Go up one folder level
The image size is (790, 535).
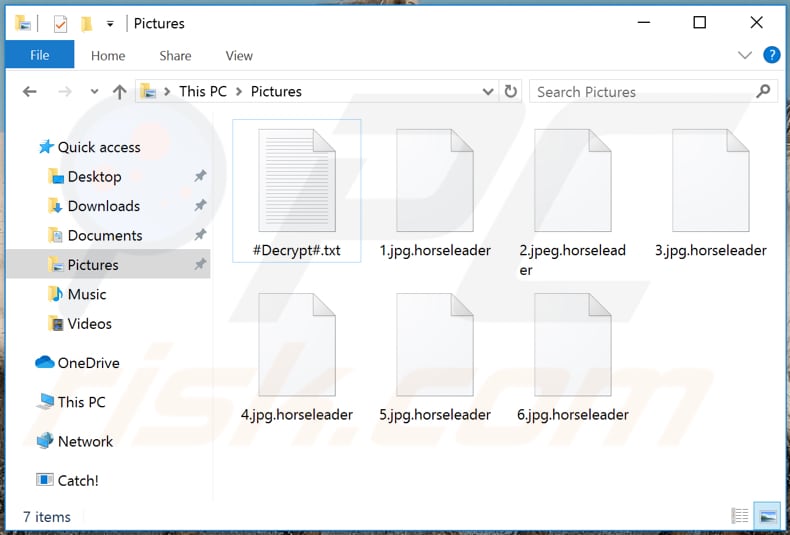click(x=119, y=92)
